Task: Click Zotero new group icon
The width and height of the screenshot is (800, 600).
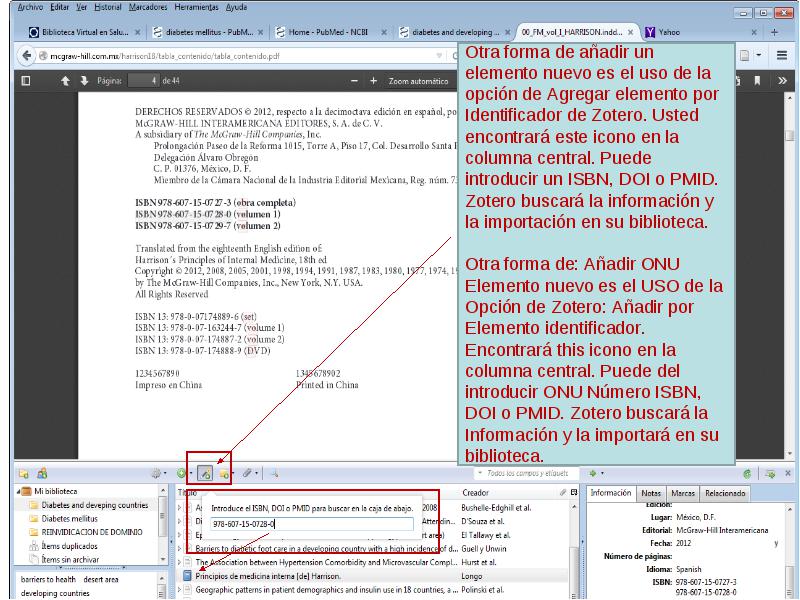Action: pos(42,473)
